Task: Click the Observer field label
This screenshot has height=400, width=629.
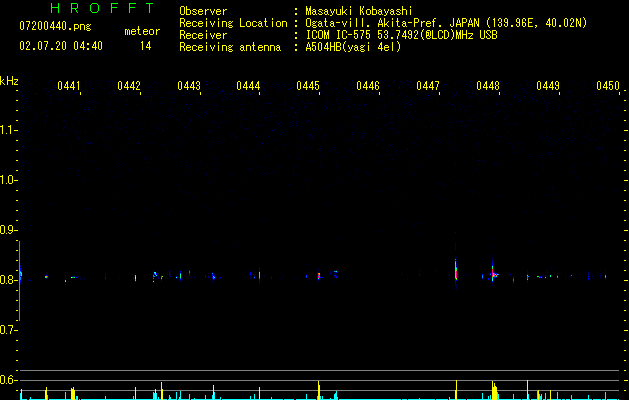Action: coord(203,11)
